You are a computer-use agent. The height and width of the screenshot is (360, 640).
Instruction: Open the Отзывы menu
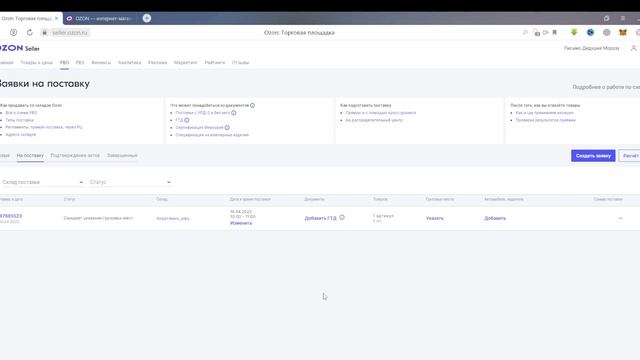(x=240, y=62)
